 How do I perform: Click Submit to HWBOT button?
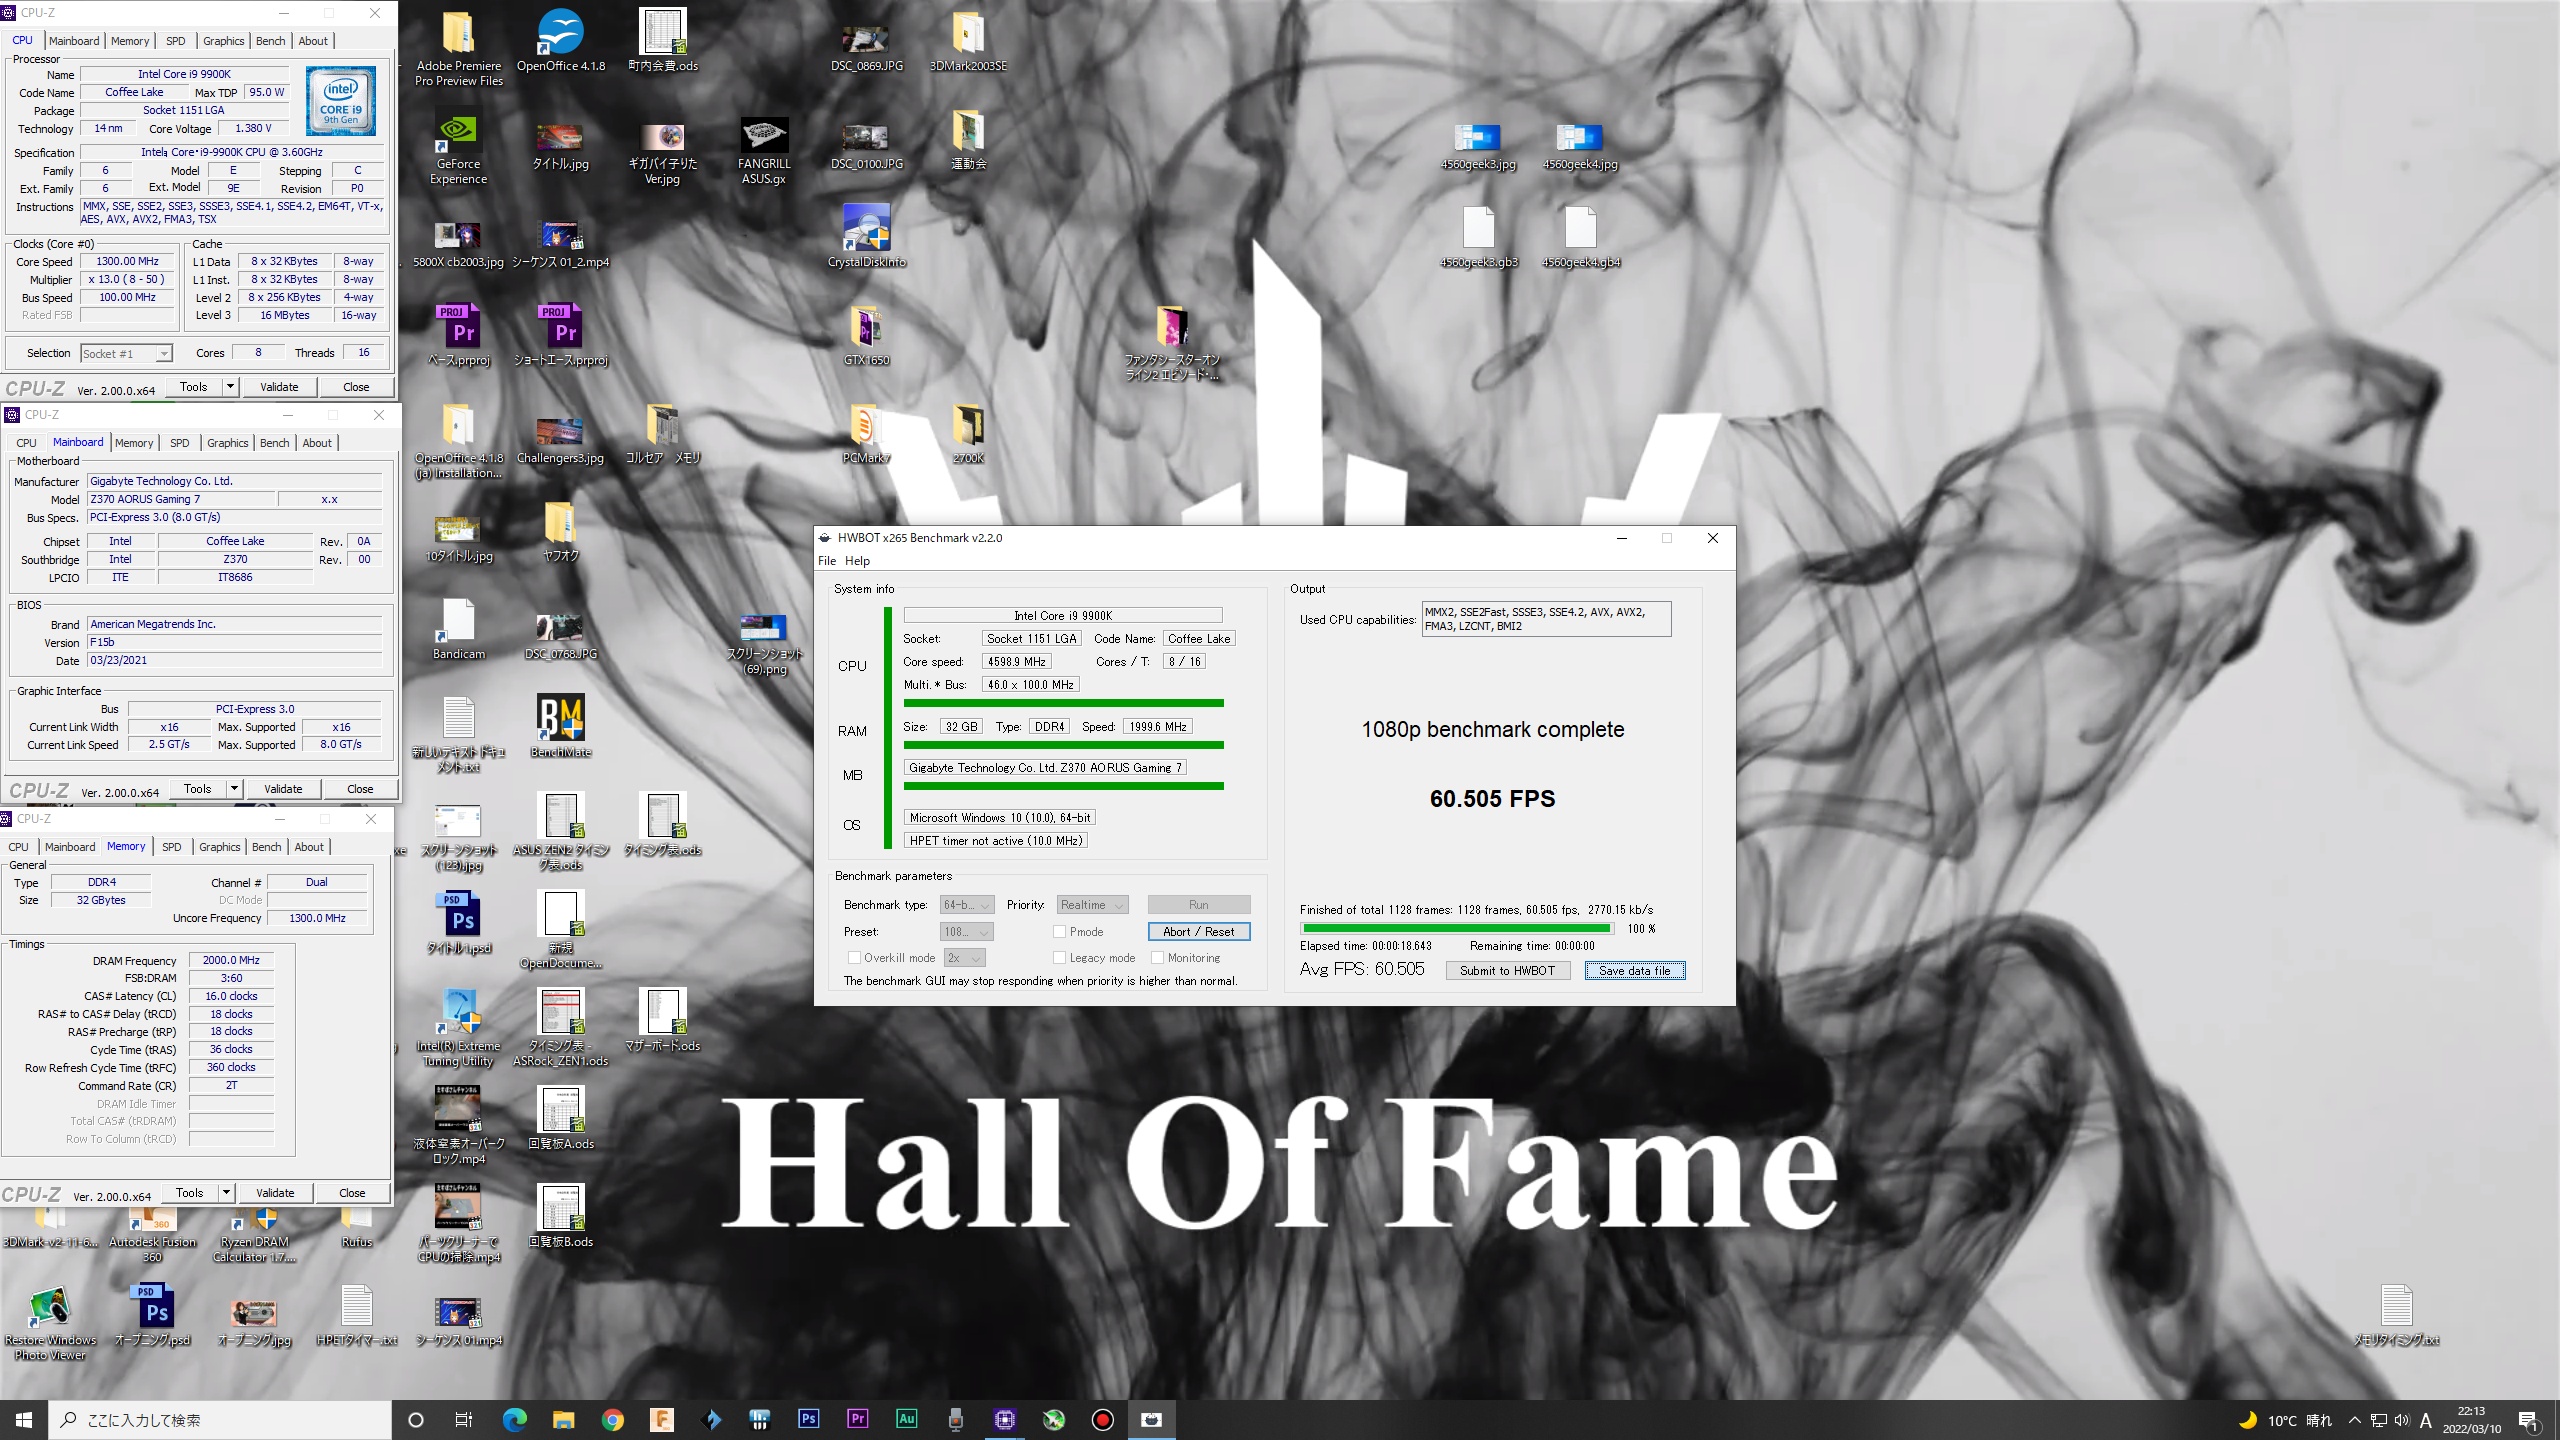click(1507, 970)
